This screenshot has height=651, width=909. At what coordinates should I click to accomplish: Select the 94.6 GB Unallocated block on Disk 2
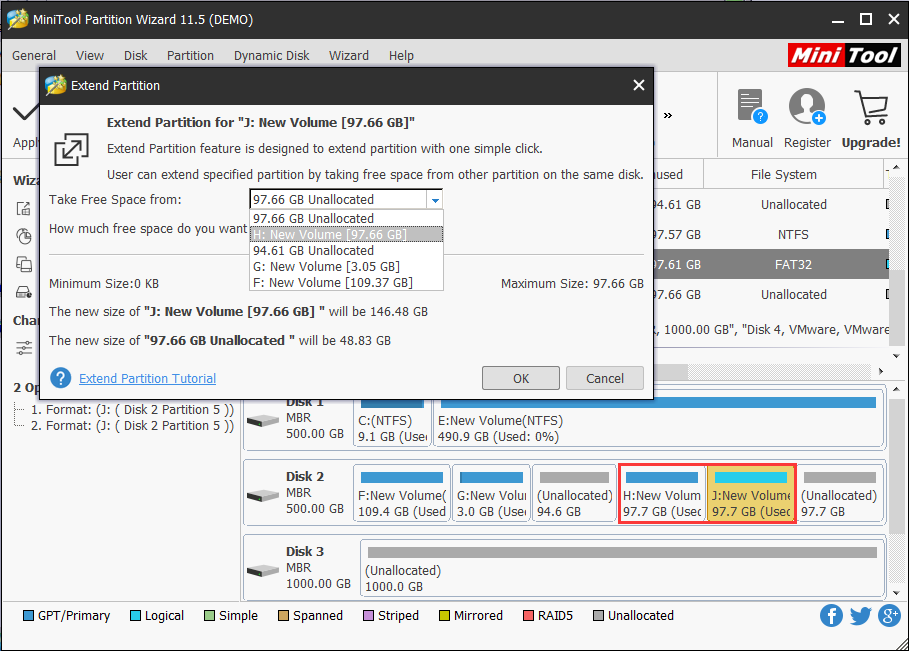tap(574, 494)
